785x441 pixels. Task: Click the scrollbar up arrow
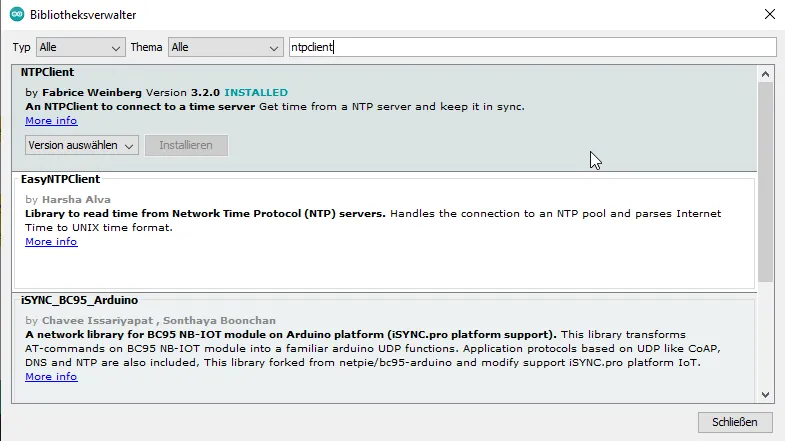765,72
